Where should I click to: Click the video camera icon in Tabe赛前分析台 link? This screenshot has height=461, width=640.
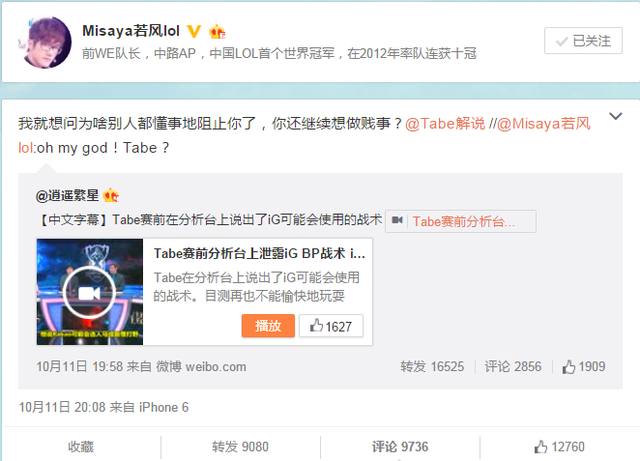click(397, 220)
